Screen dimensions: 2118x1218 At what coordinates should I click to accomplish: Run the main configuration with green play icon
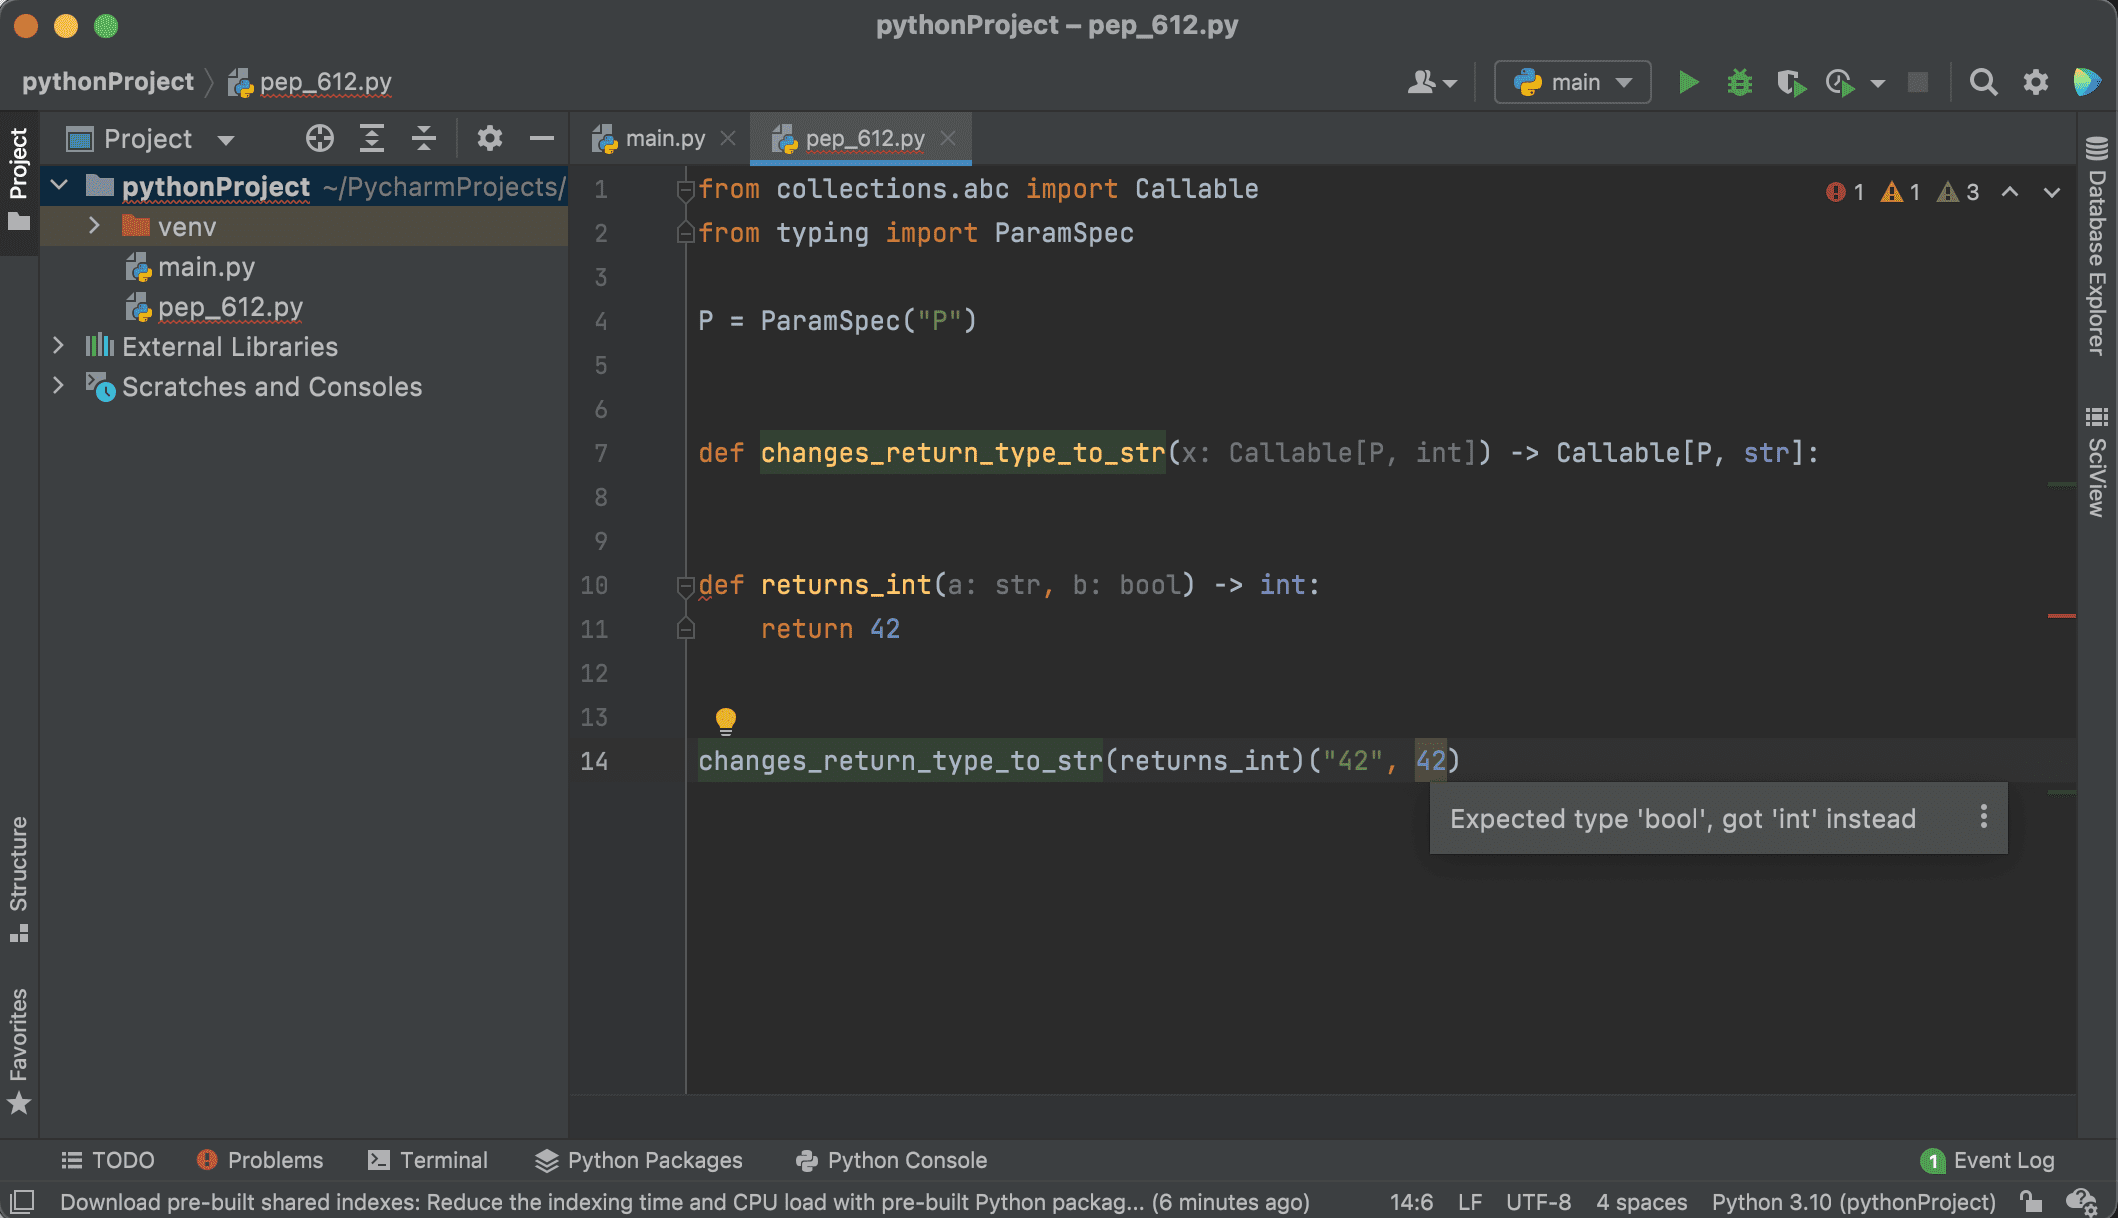click(1688, 82)
